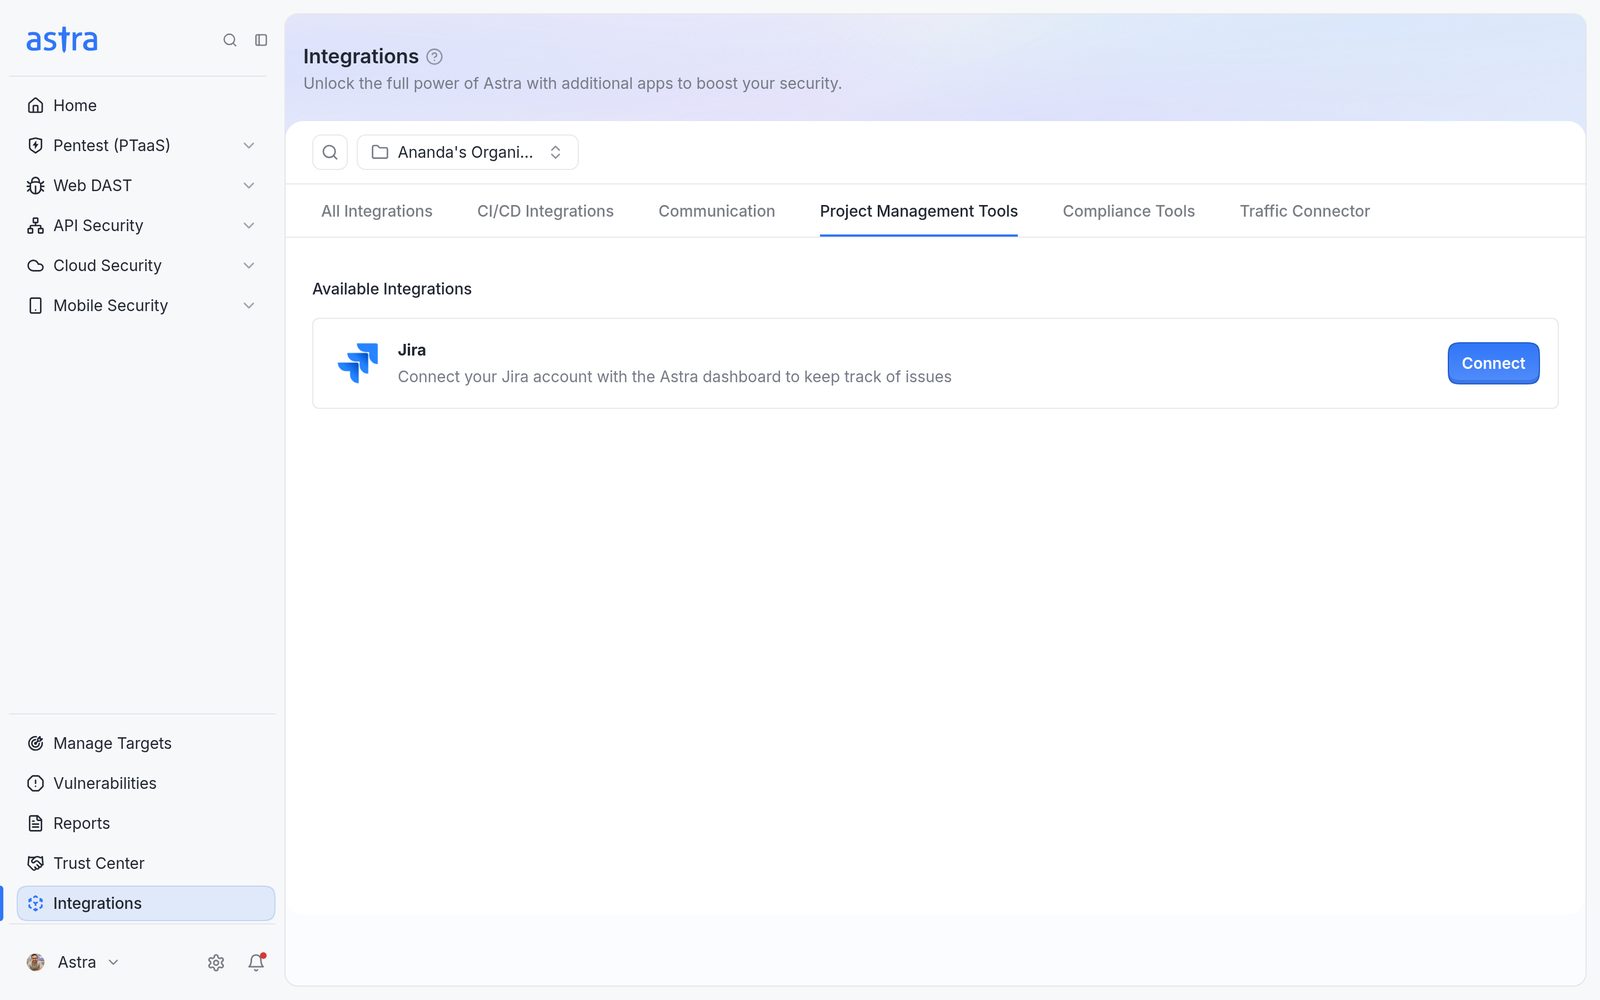Open the notifications bell
The image size is (1600, 1000).
pyautogui.click(x=257, y=962)
